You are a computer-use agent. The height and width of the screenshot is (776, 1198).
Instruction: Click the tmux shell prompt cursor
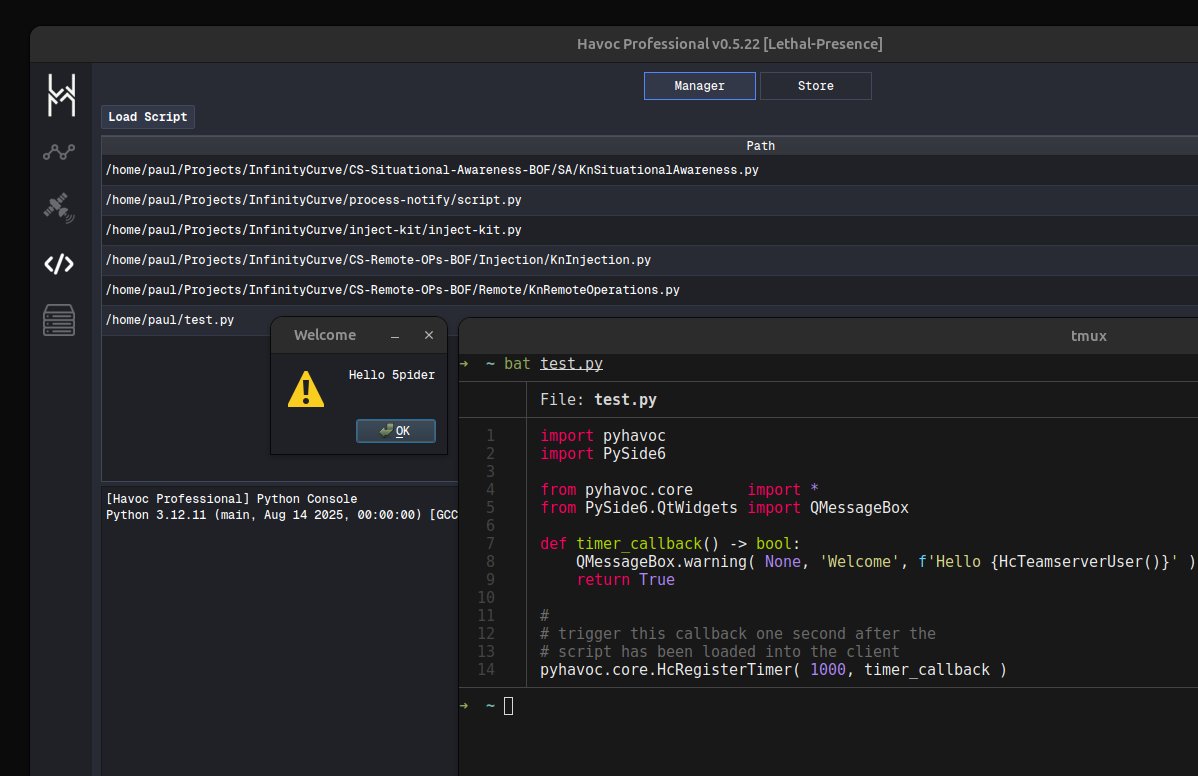tap(509, 706)
